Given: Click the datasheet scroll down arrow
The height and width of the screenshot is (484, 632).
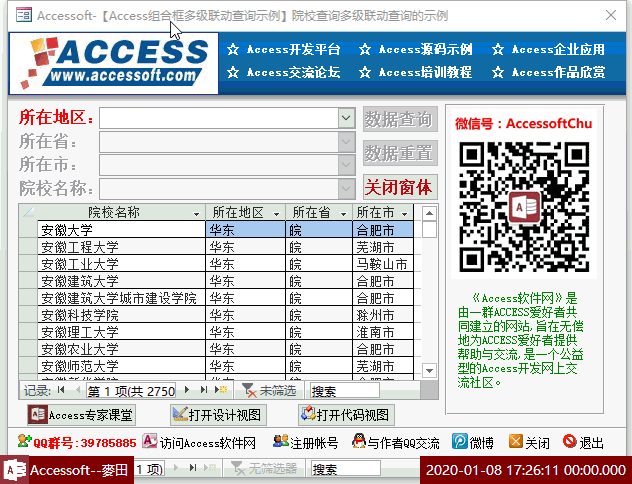Looking at the screenshot, I should [x=429, y=370].
